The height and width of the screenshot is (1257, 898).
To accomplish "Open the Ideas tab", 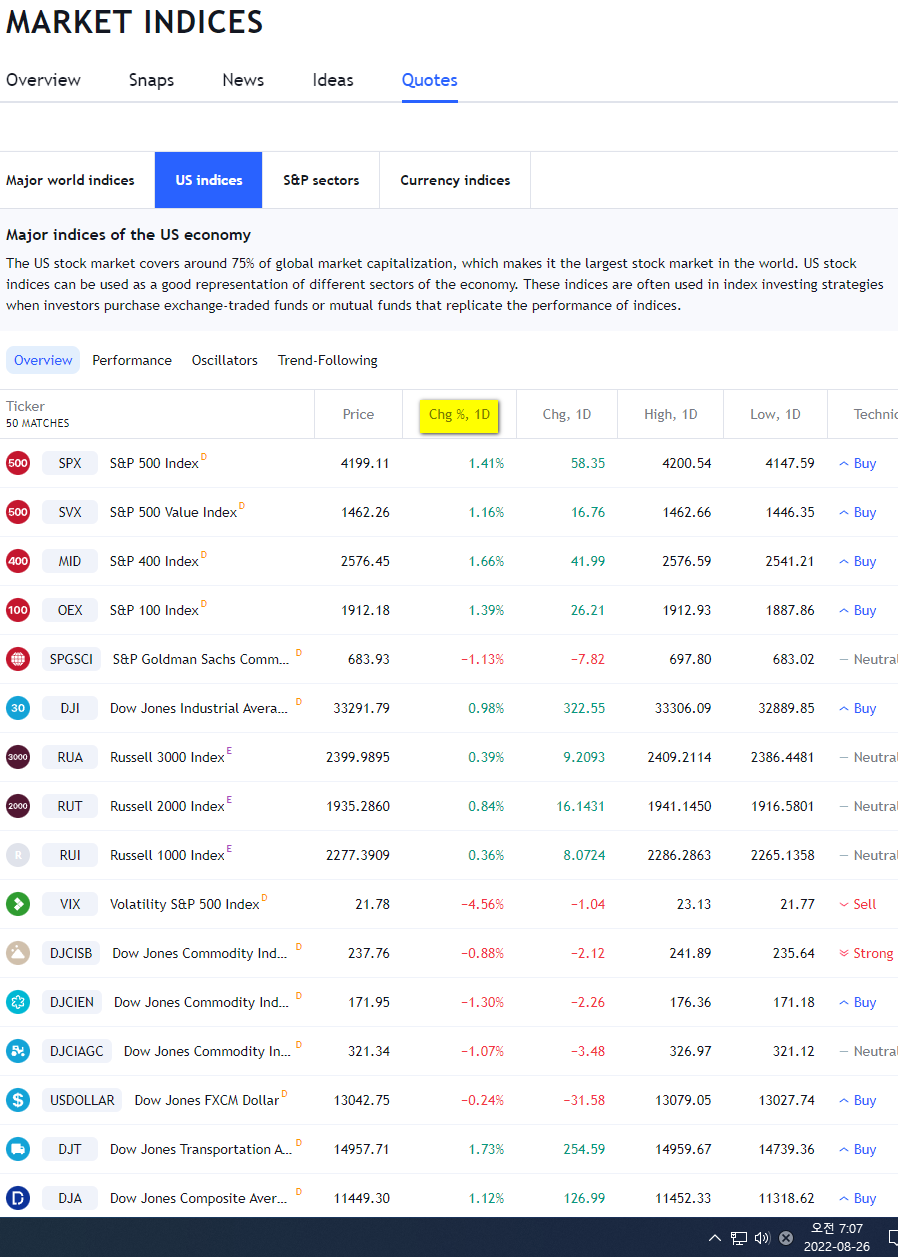I will 333,80.
